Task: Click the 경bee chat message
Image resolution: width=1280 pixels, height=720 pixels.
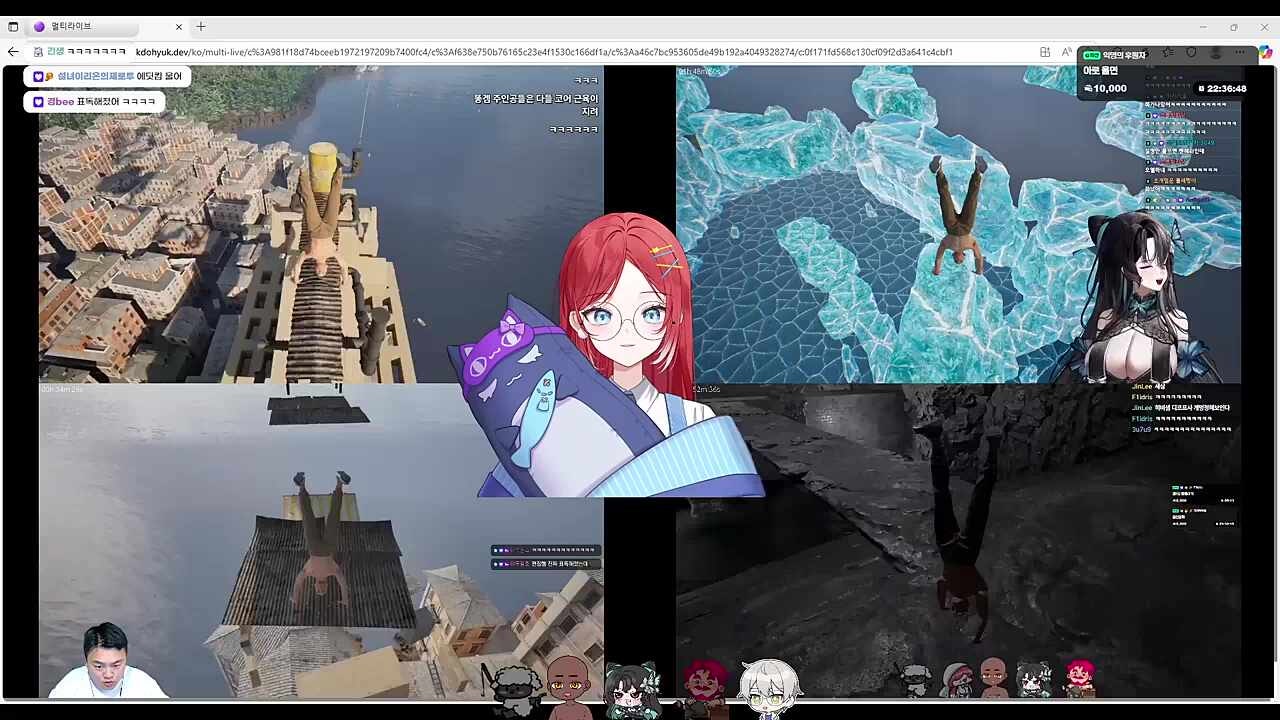Action: (x=95, y=102)
